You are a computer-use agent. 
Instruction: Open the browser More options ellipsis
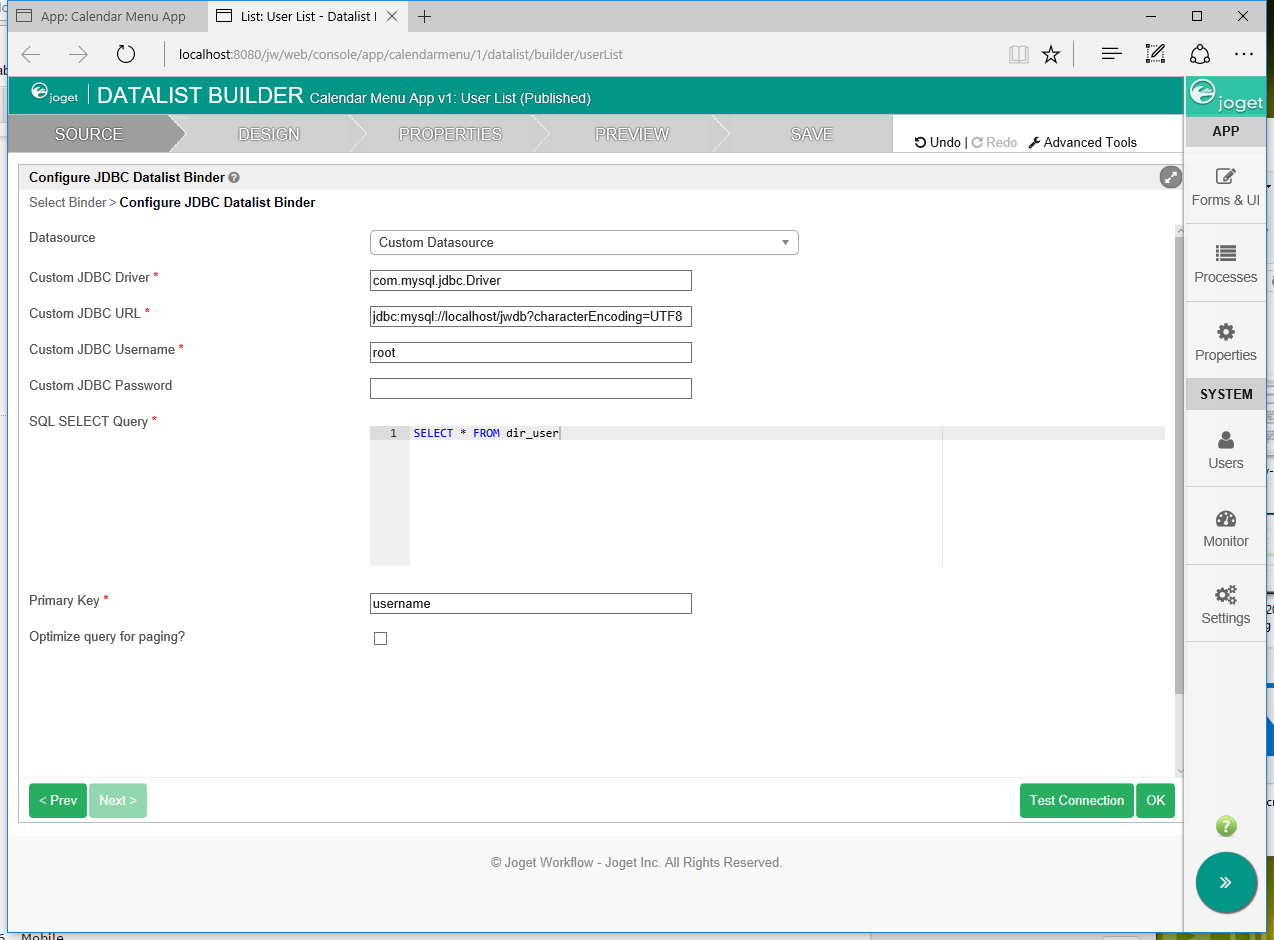click(1244, 54)
